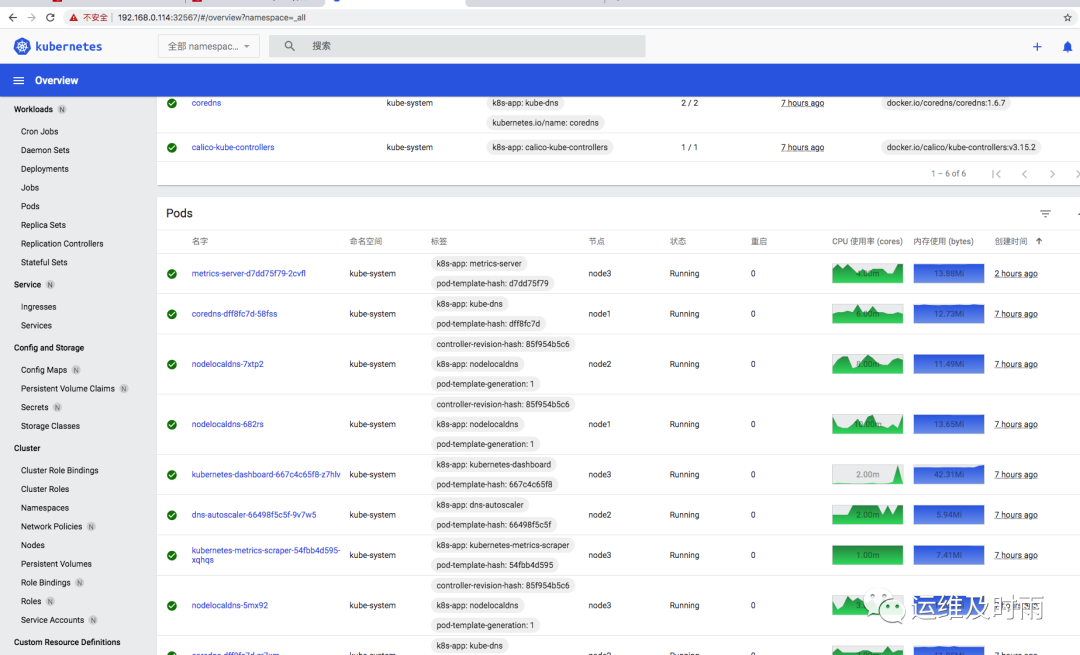Go back with browser back arrow

coord(12,17)
